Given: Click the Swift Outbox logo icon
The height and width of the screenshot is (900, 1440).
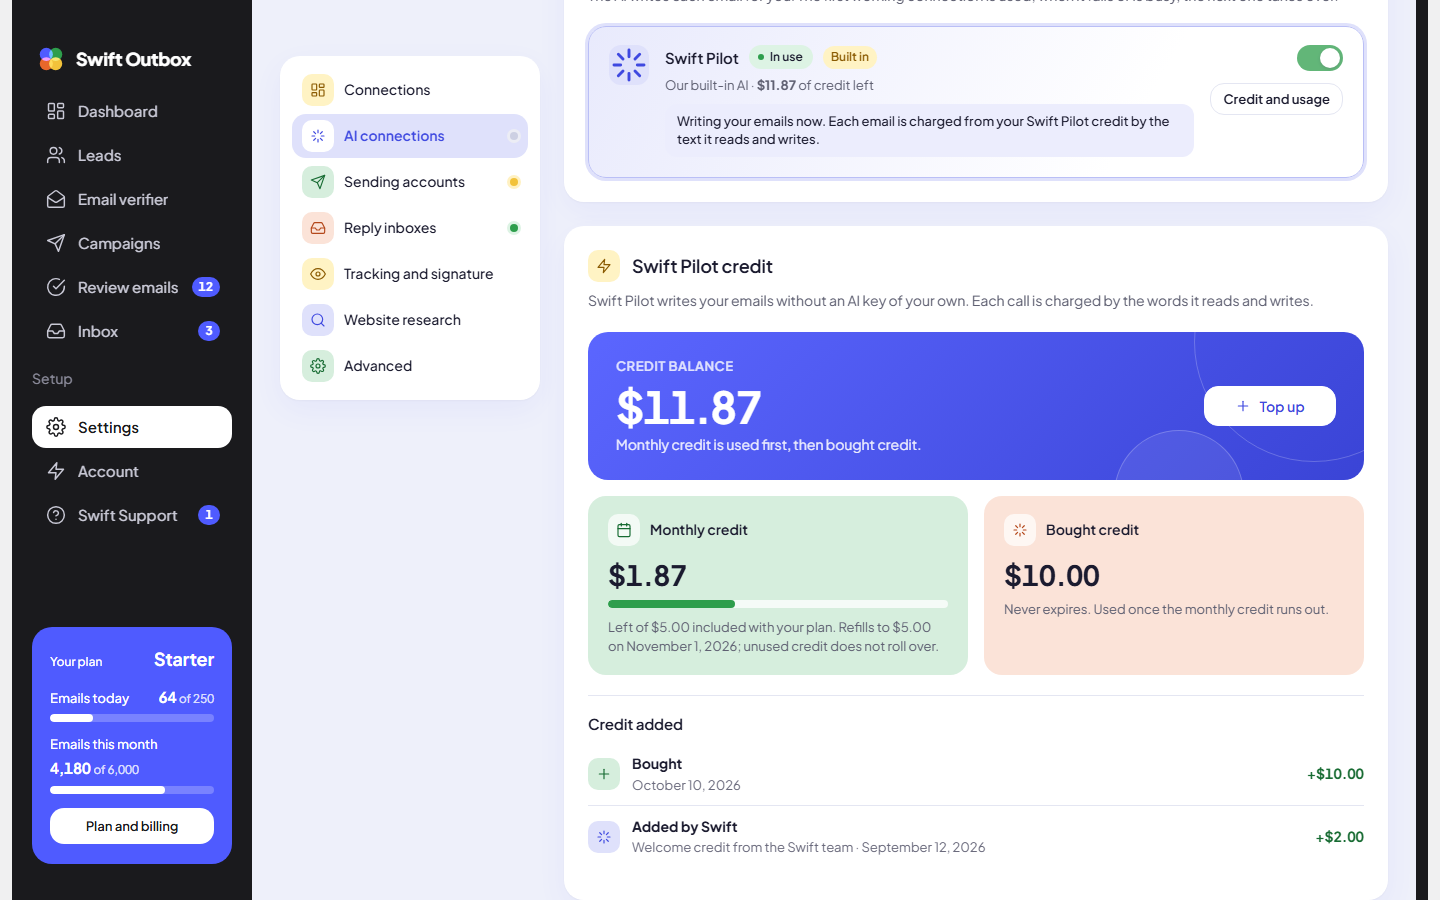Looking at the screenshot, I should (51, 59).
